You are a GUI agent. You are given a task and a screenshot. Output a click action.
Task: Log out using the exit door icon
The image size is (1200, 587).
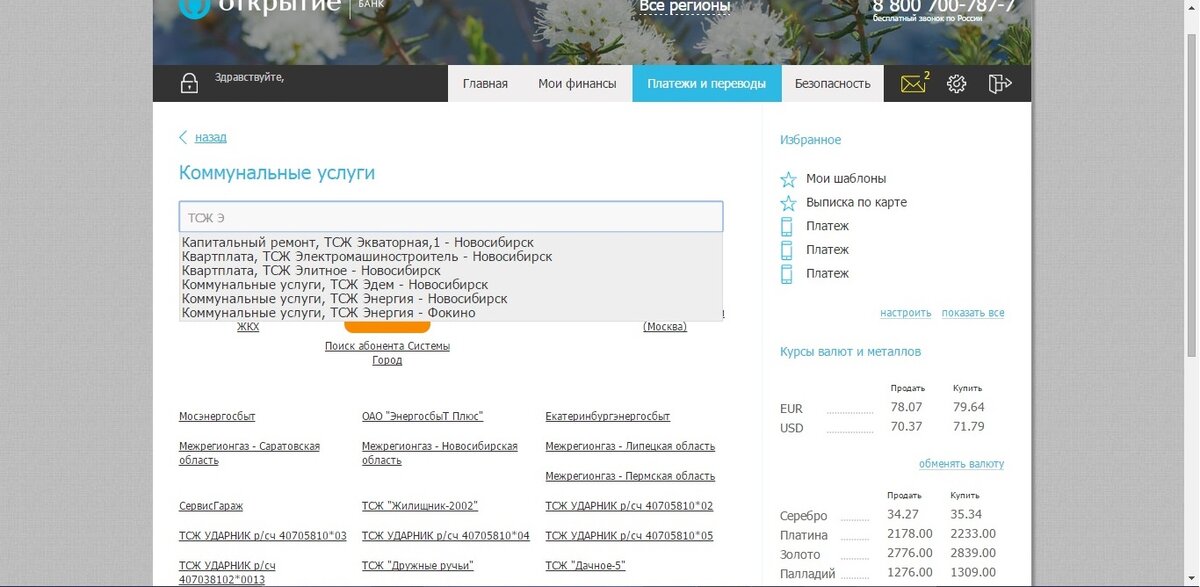pos(1000,84)
